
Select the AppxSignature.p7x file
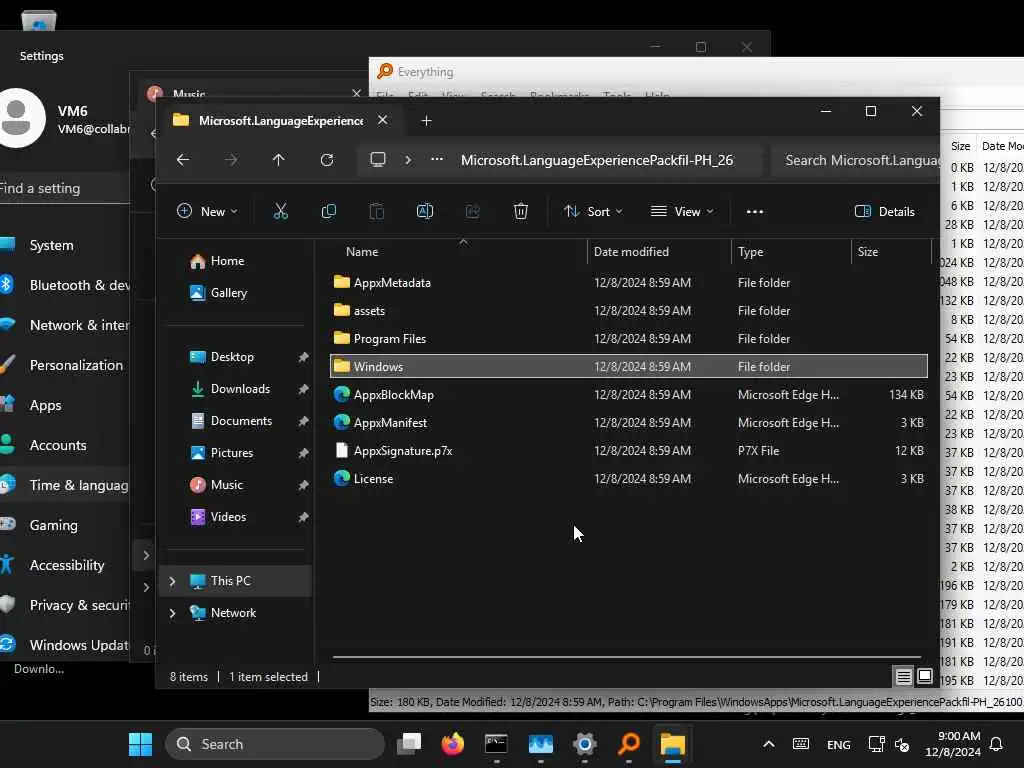tap(629, 451)
